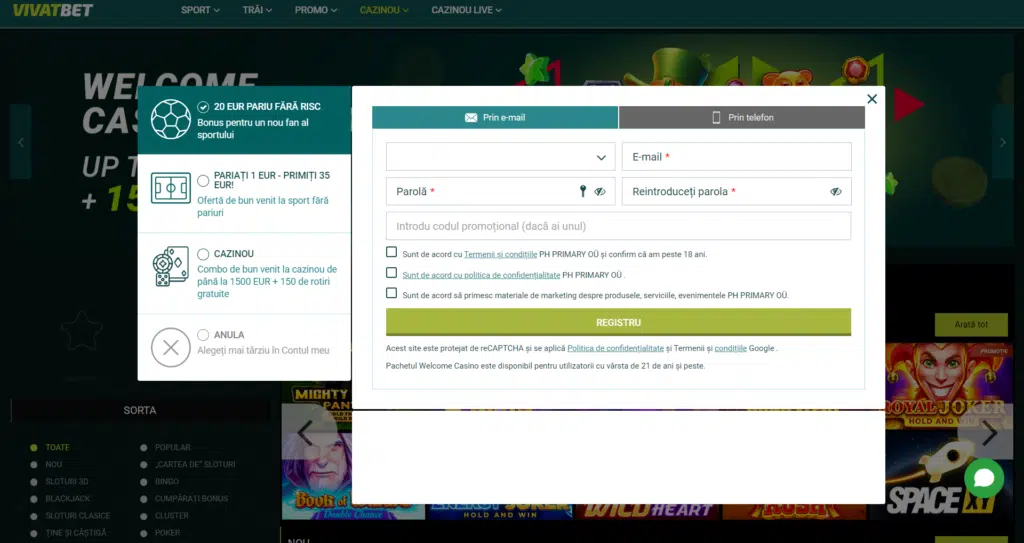
Task: Select the CLUSTER filter
Action: [x=165, y=516]
